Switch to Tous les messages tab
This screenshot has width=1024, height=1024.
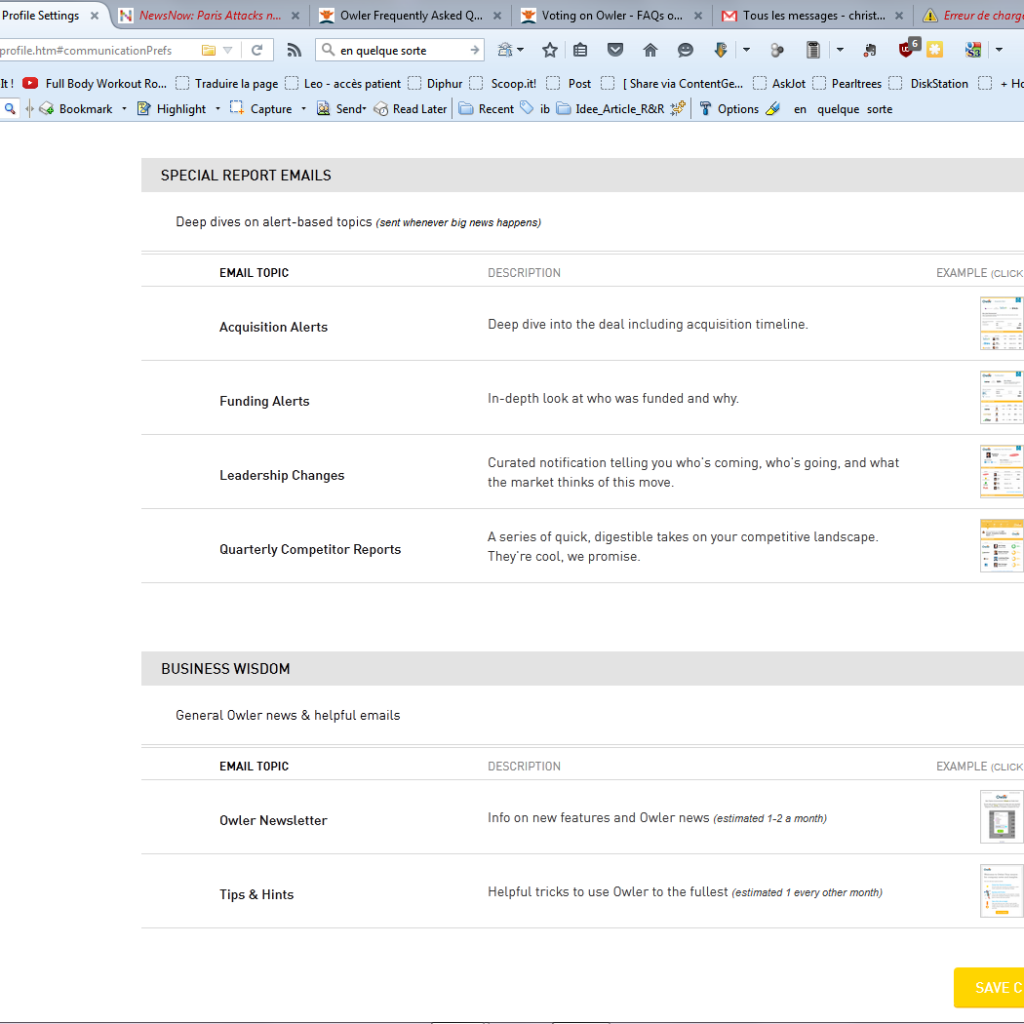click(814, 15)
